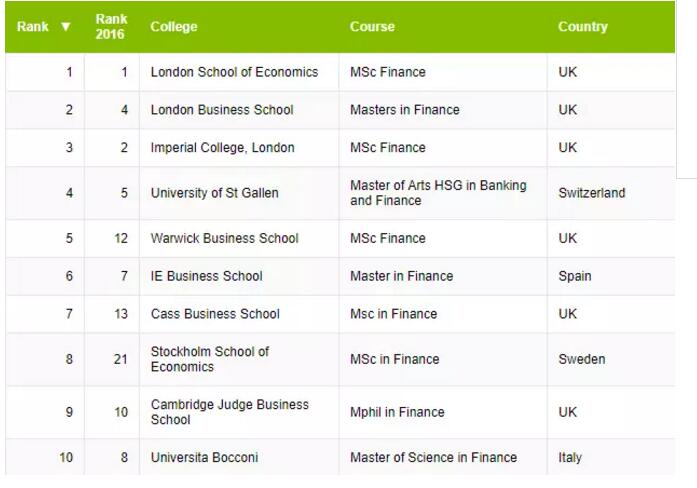This screenshot has width=697, height=488.
Task: Select London School of Economics row
Action: click(x=234, y=72)
